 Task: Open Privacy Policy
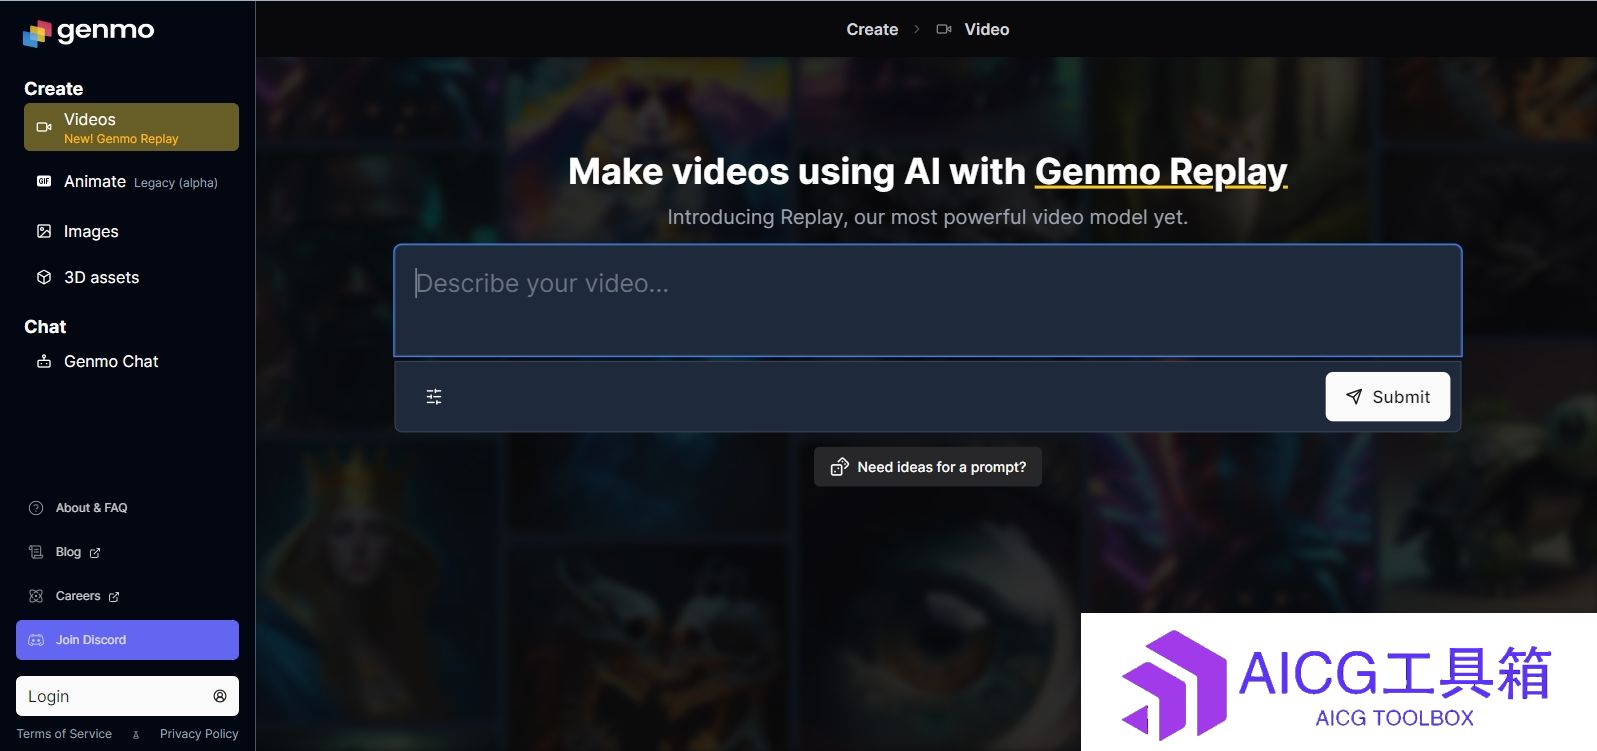coord(199,734)
